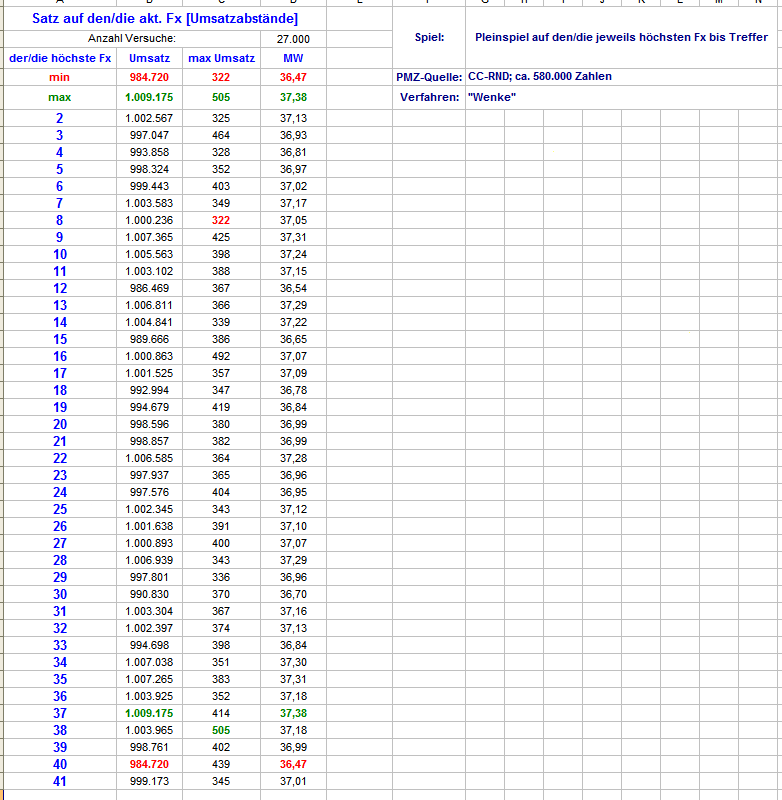Select Umsatz value 1.006.811
This screenshot has width=782, height=800.
click(x=149, y=305)
